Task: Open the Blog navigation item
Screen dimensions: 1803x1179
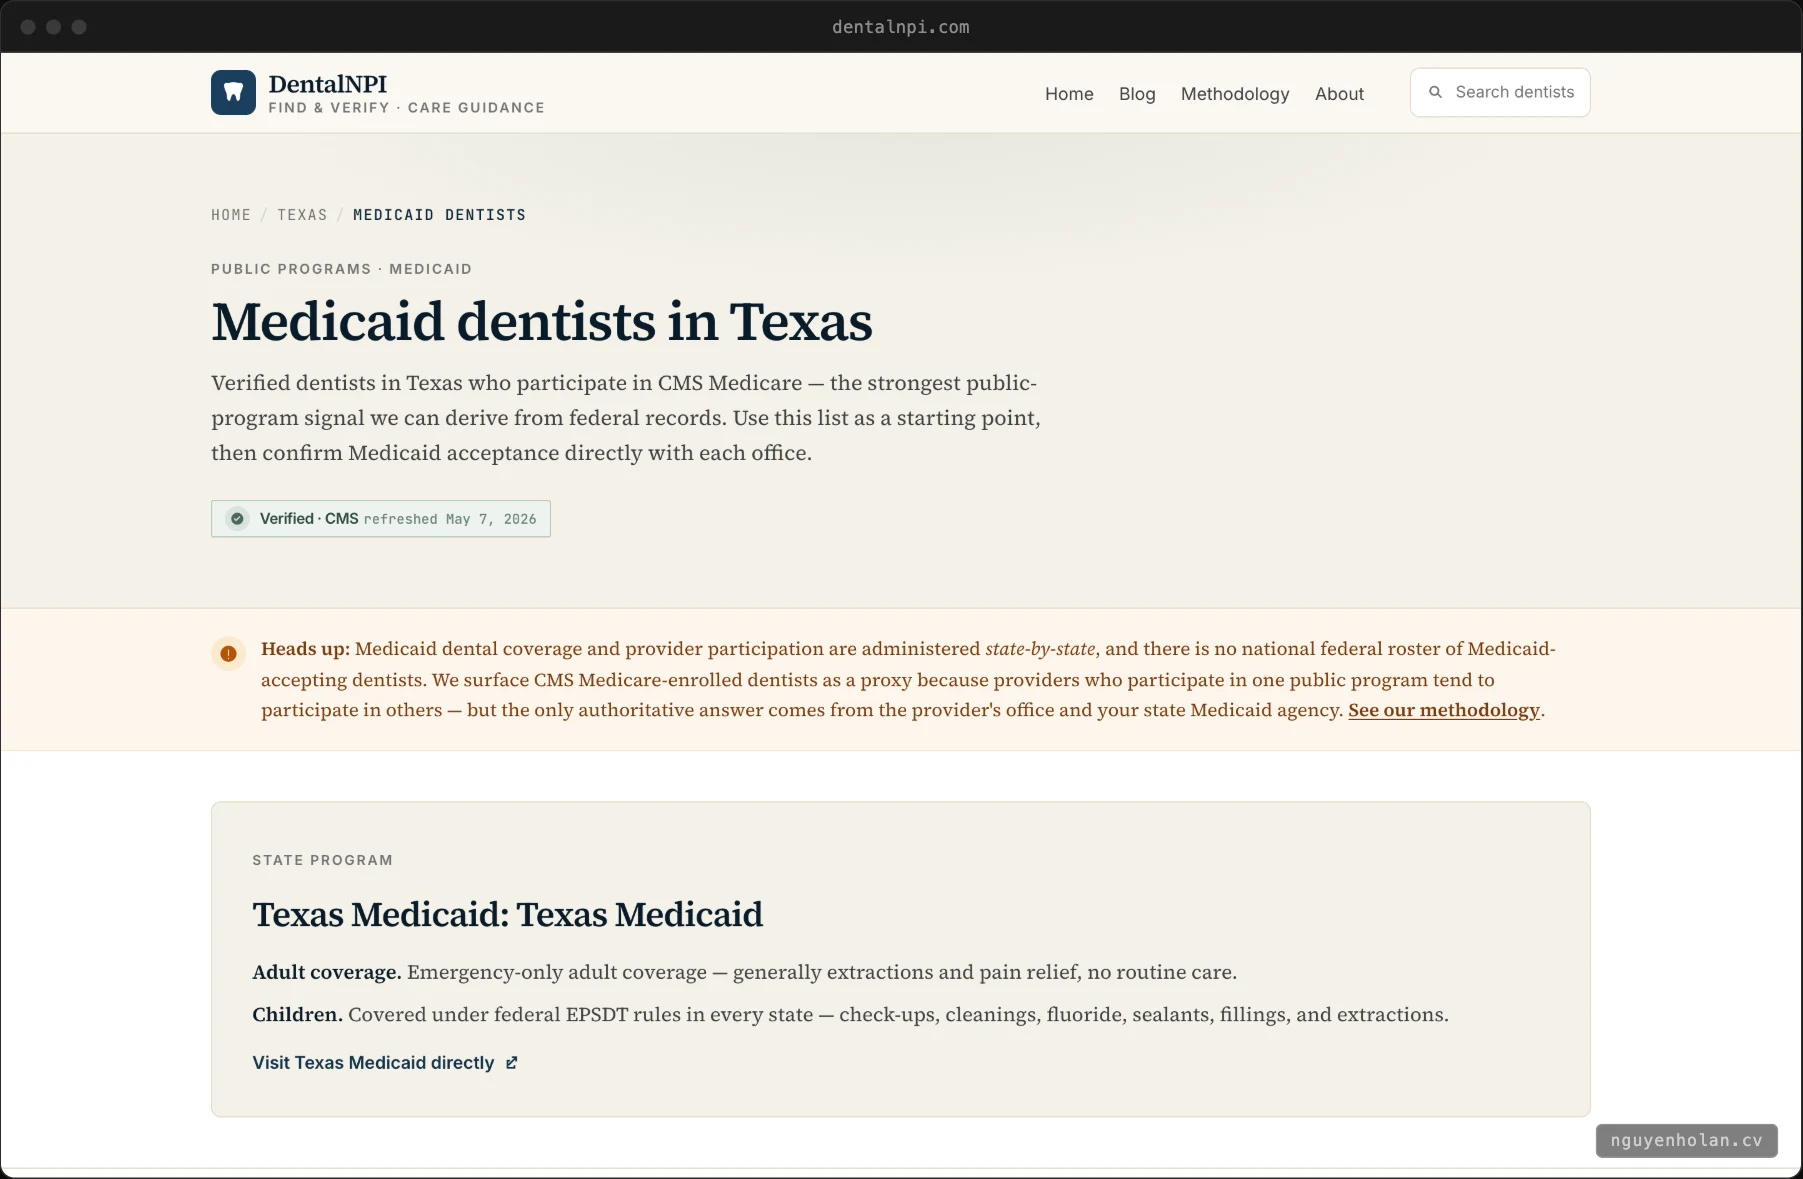Action: point(1137,93)
